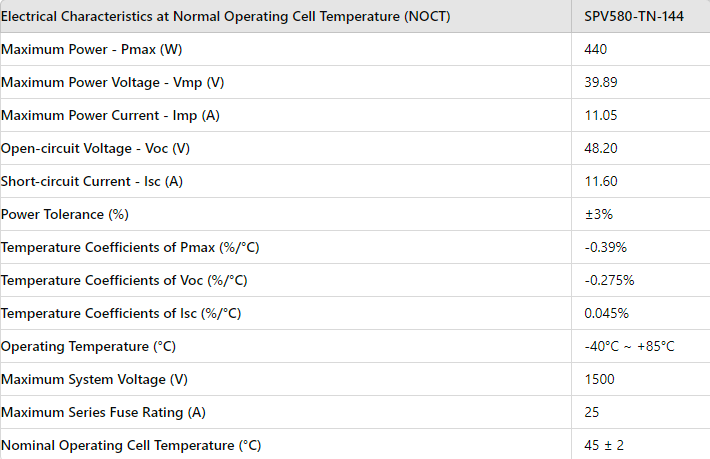The height and width of the screenshot is (459, 710).
Task: Click the 45 ± 2 NOCT value
Action: coord(604,445)
